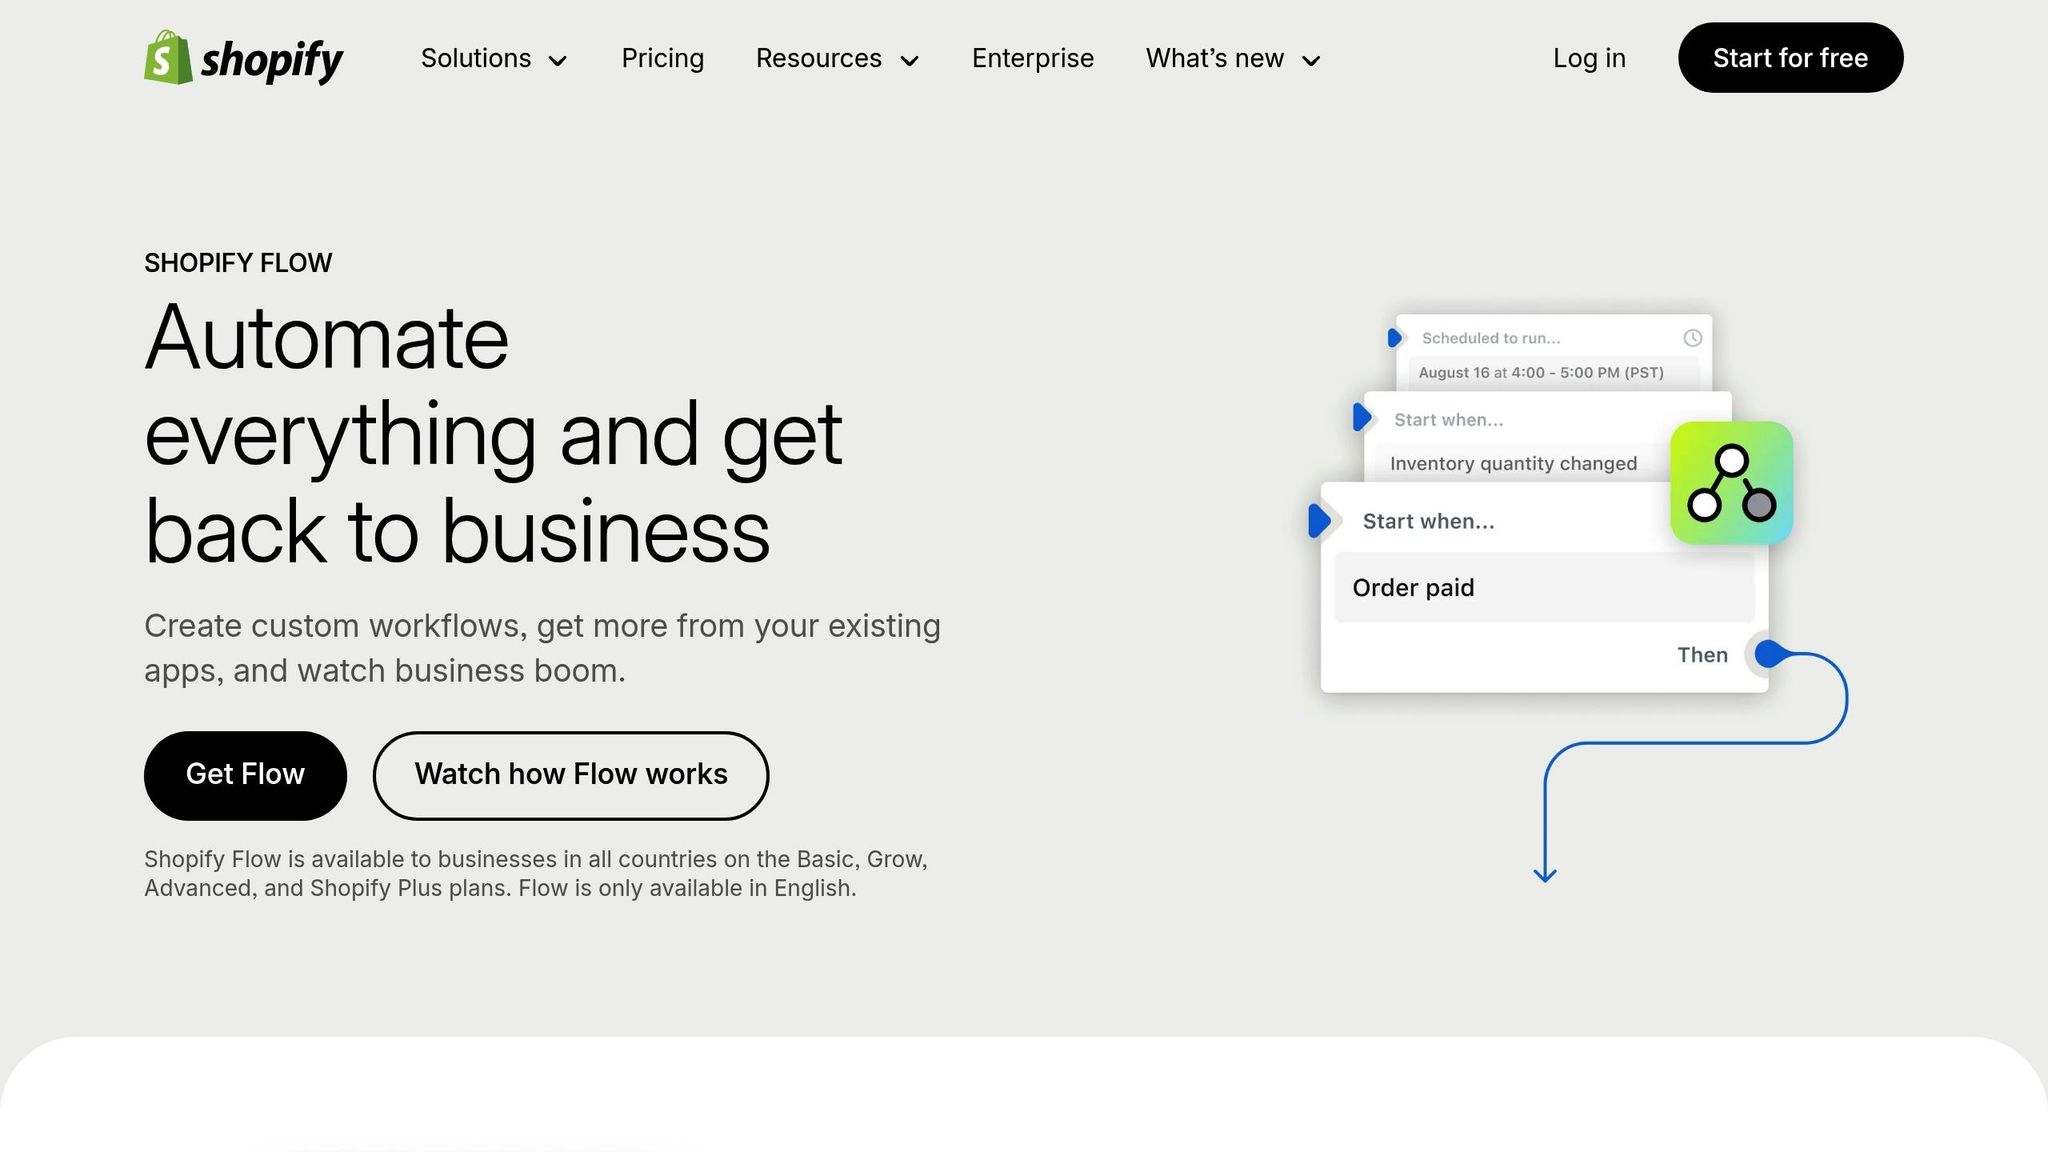Select the Inventory quantity changed field
The height and width of the screenshot is (1152, 2048).
click(1513, 464)
